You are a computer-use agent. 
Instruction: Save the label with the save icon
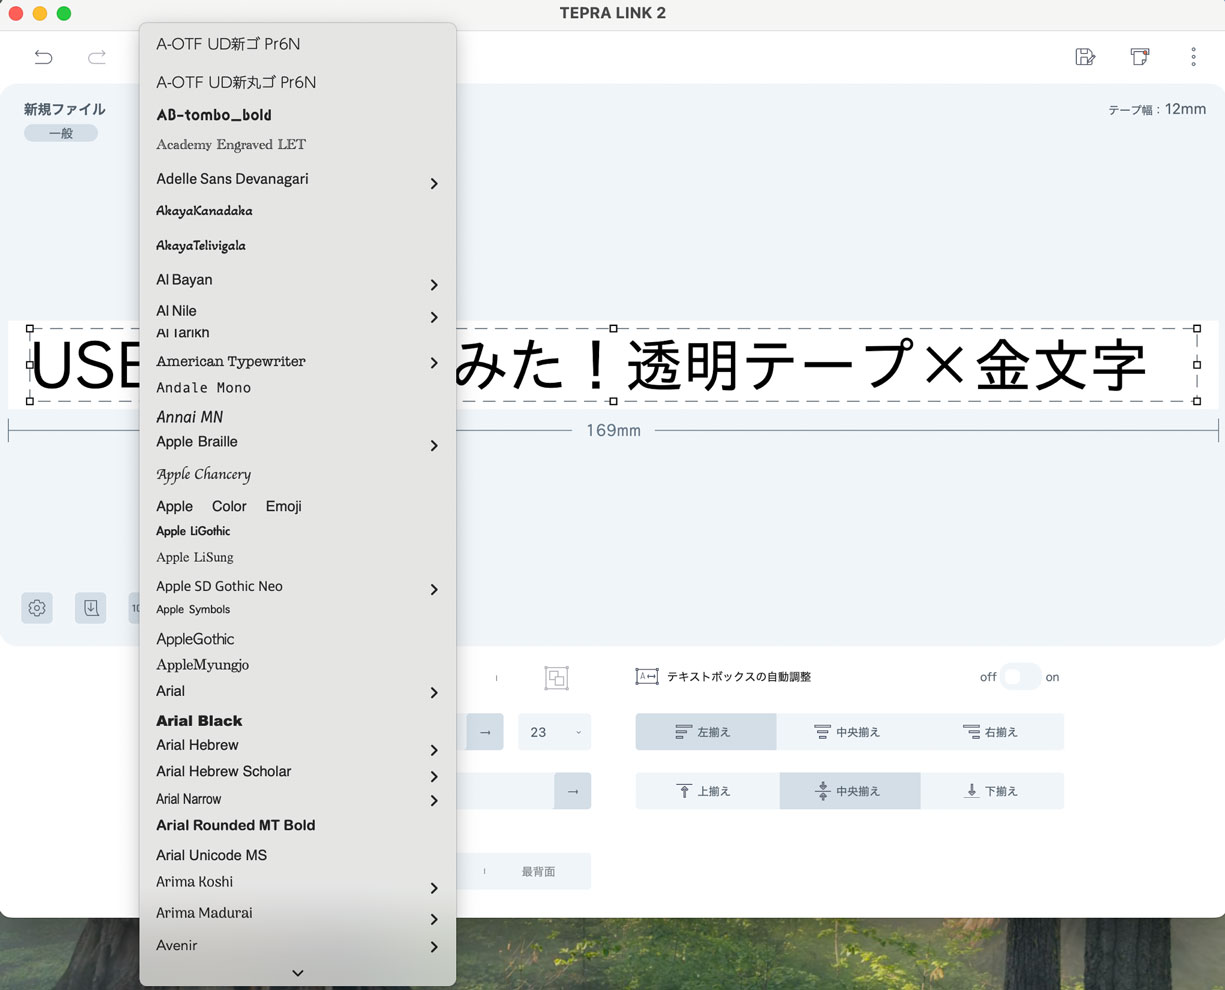click(x=1085, y=57)
